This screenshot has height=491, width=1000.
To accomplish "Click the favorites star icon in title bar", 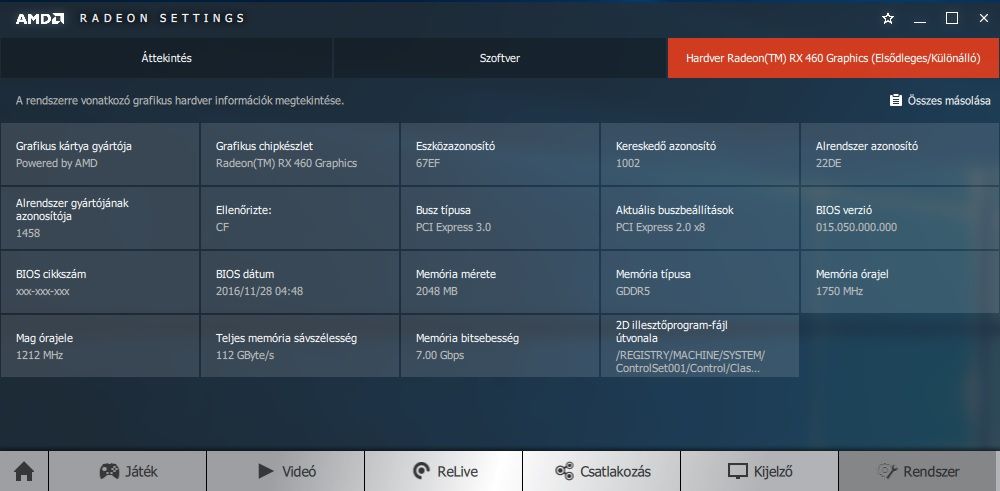I will point(888,18).
